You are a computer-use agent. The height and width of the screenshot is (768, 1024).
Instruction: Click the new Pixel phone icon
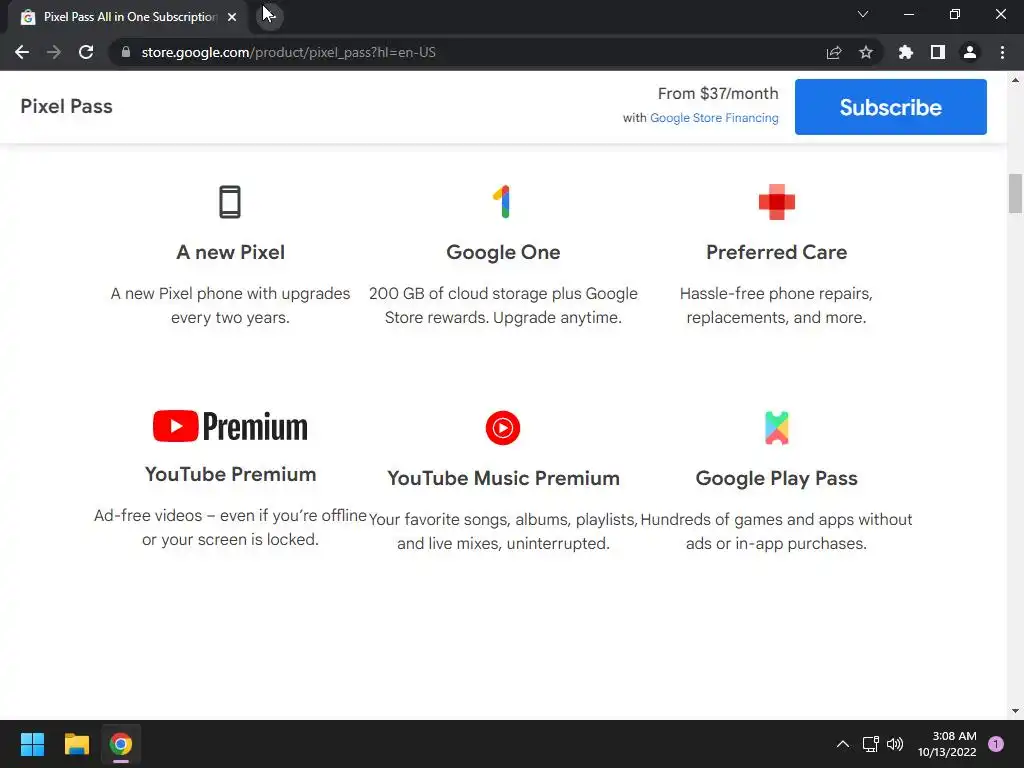(230, 202)
